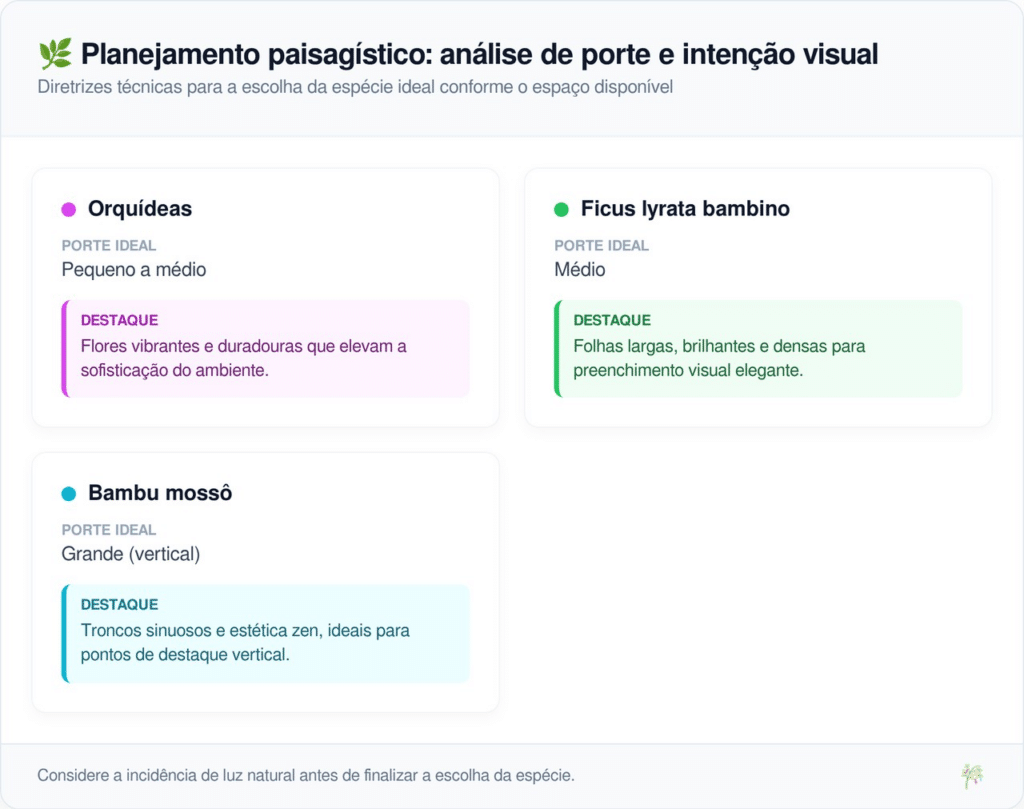The image size is (1024, 809).
Task: Click the main Planejamento paisagístico heading
Action: click(x=479, y=54)
